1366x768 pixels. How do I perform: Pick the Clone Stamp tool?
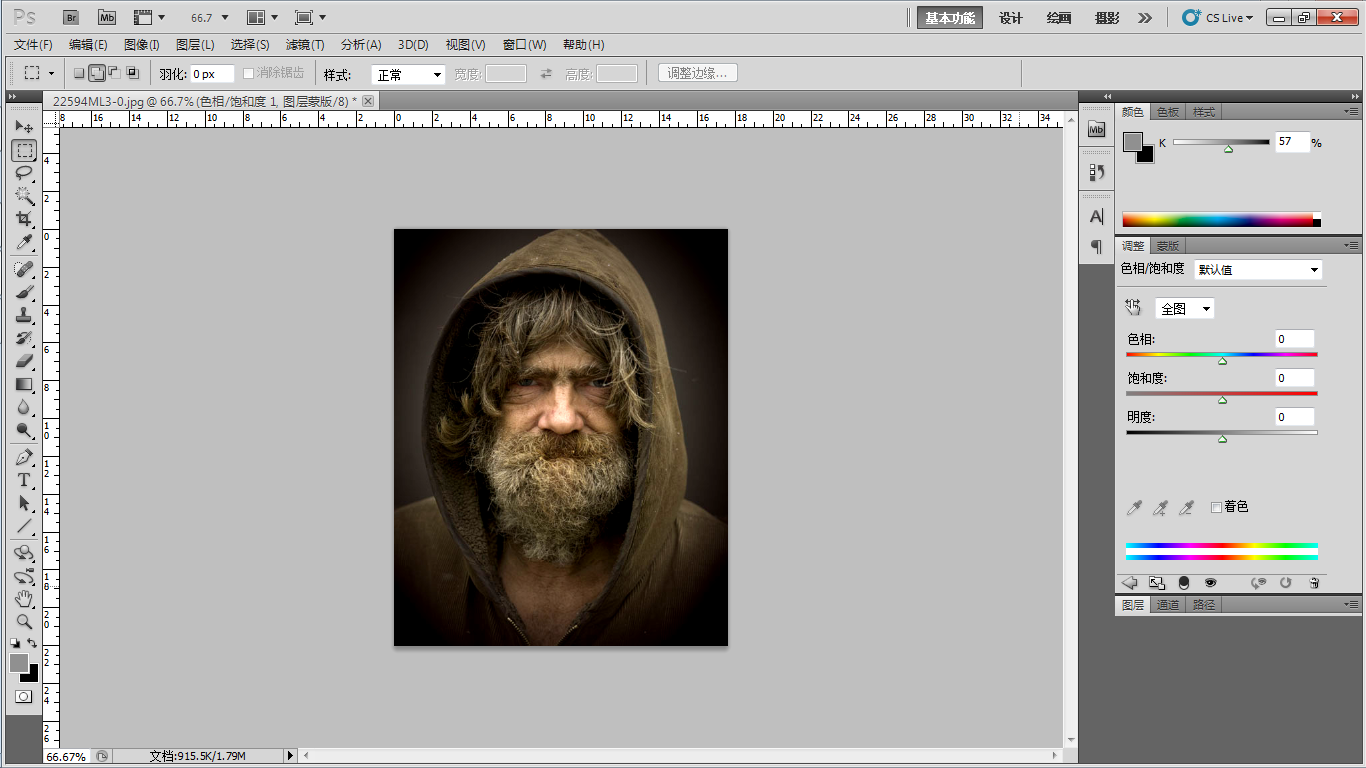point(24,315)
